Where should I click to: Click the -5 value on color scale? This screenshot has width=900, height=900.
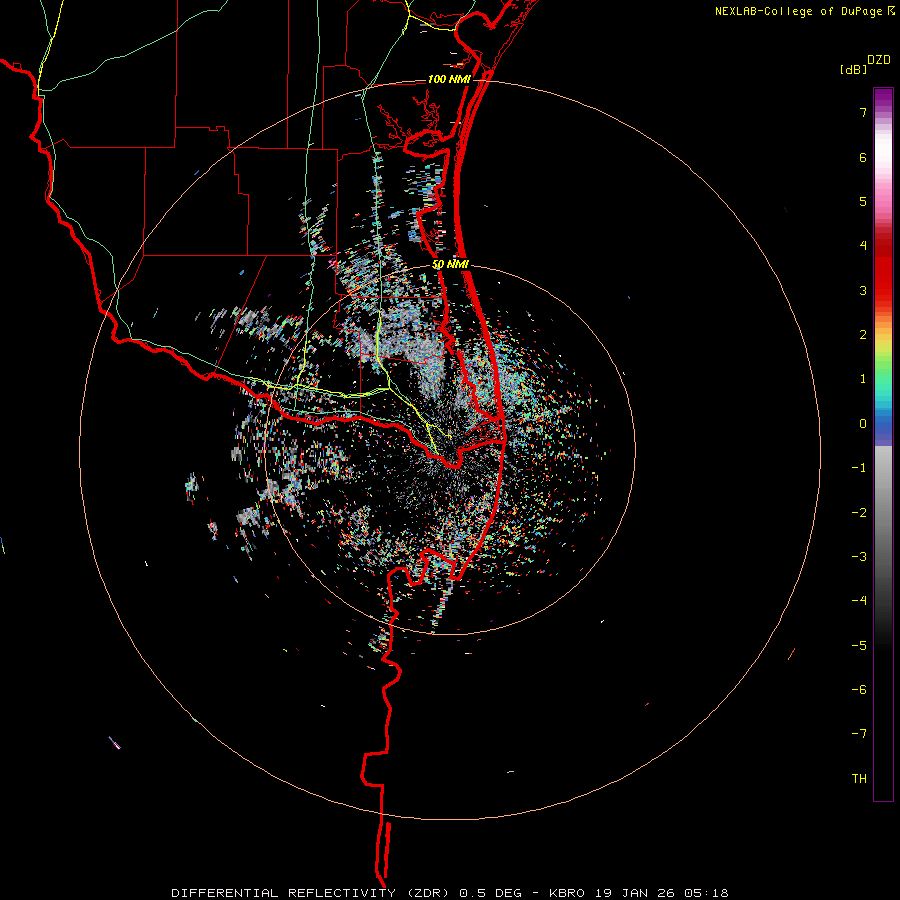pyautogui.click(x=859, y=646)
